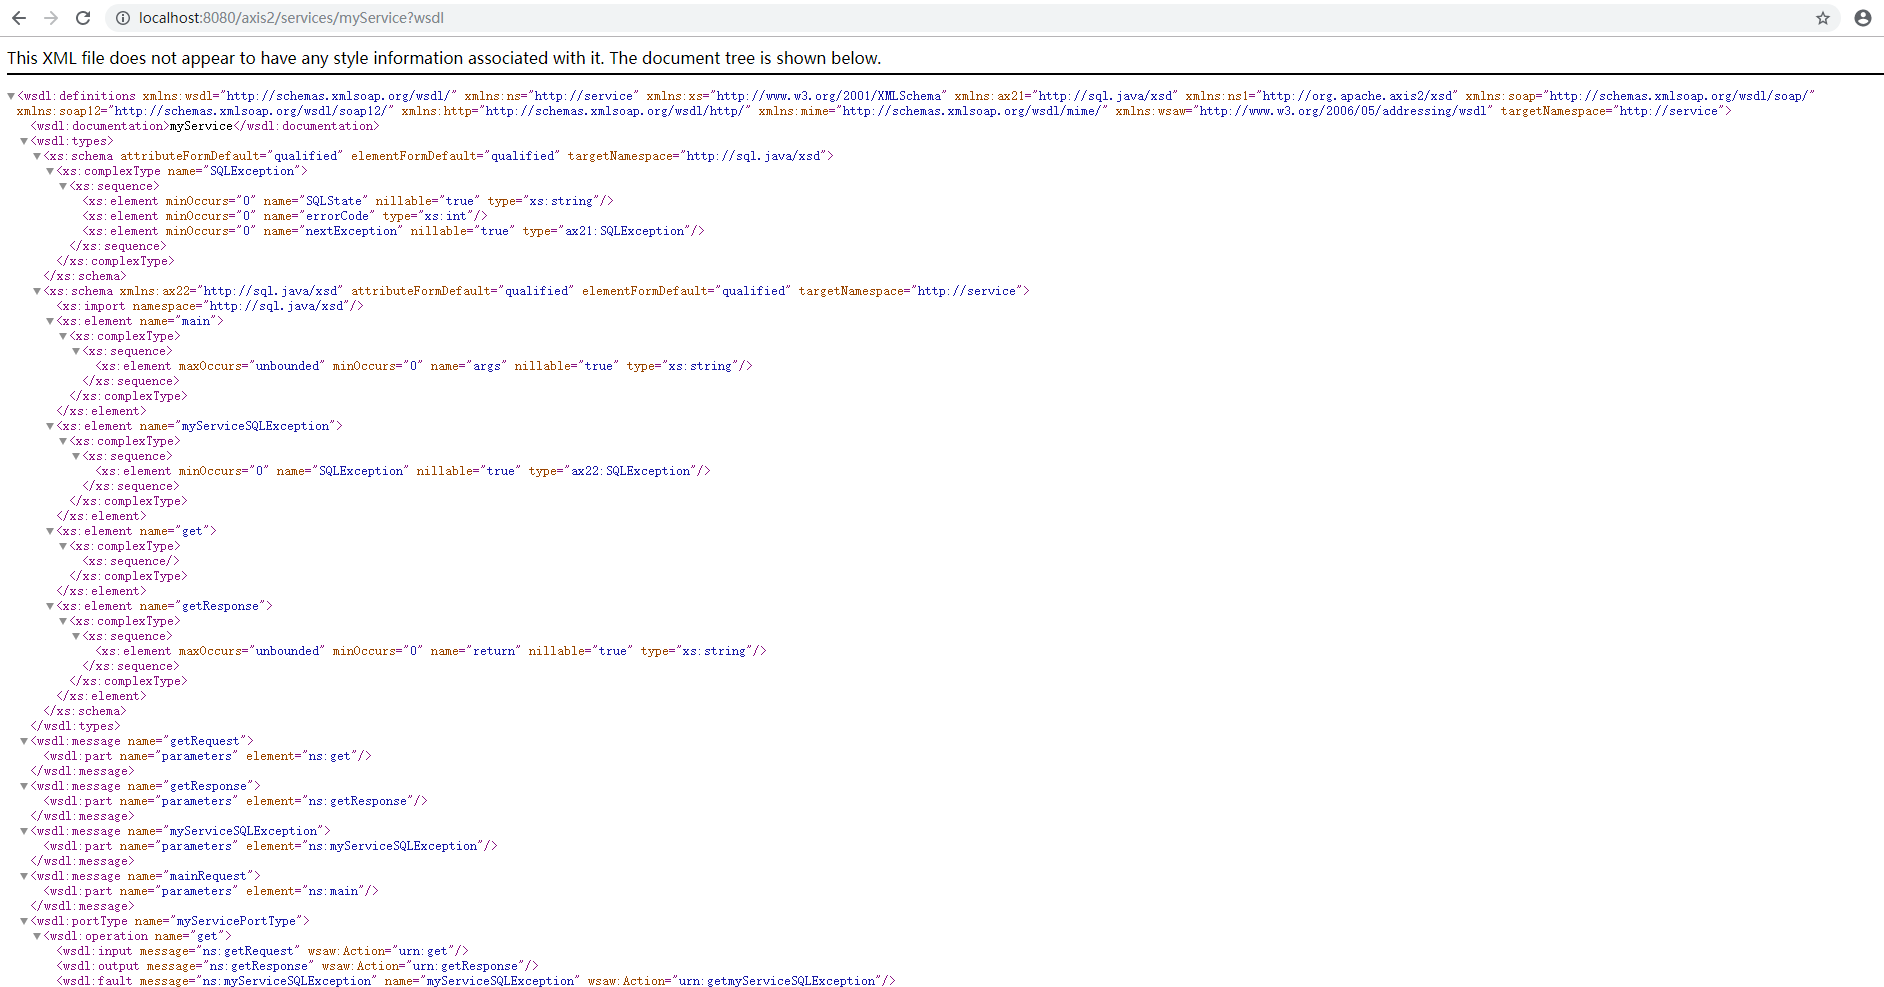Reload the WSDL page
The width and height of the screenshot is (1884, 987).
tap(83, 17)
